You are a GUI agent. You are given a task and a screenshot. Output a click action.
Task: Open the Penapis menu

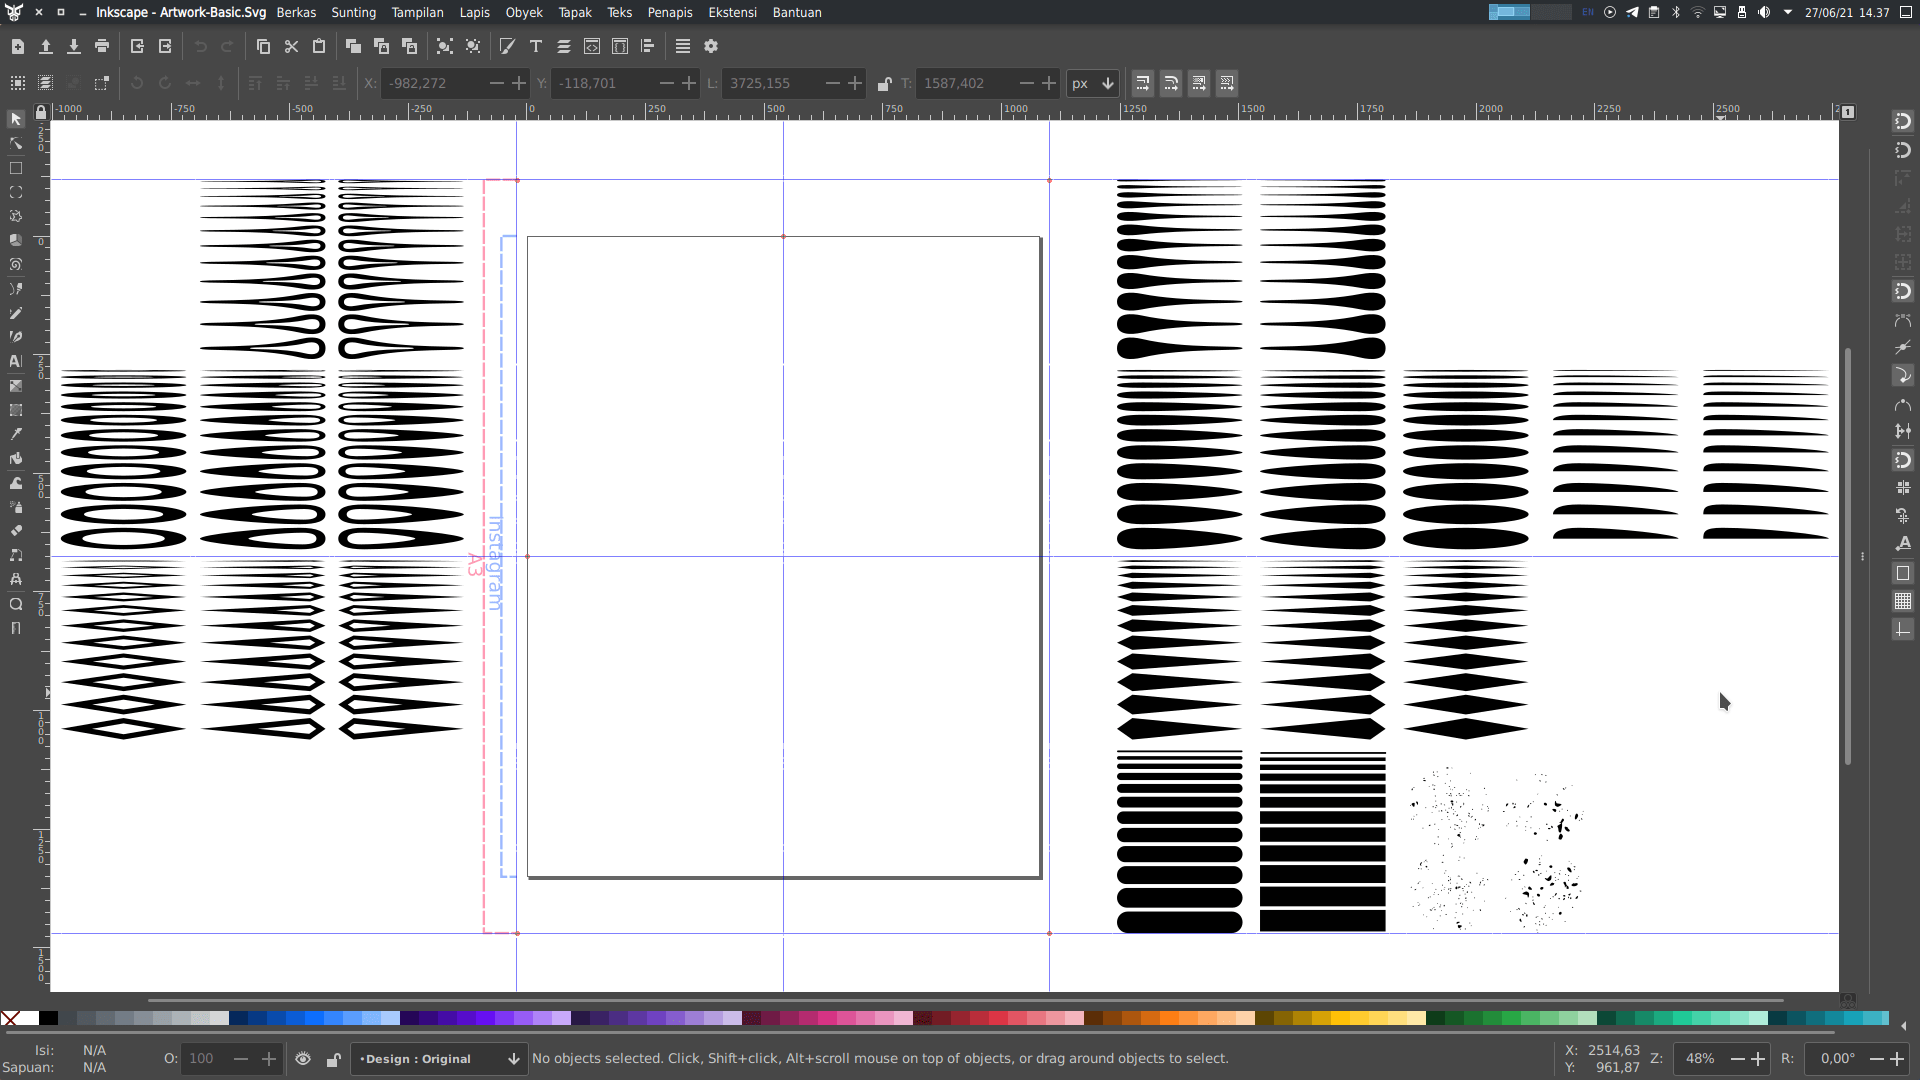(670, 12)
